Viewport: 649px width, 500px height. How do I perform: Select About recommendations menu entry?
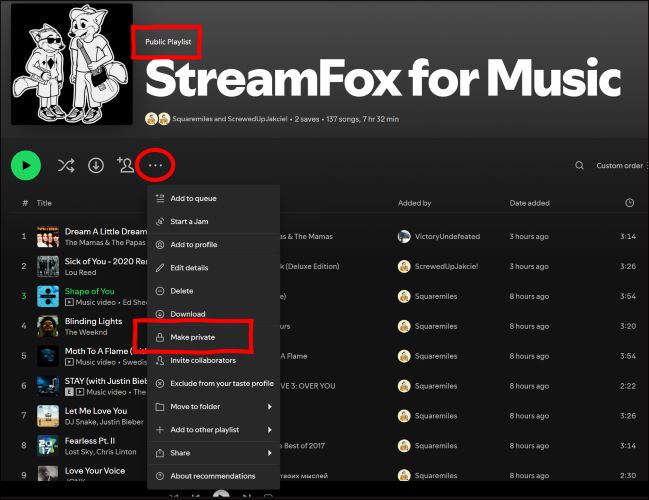(214, 476)
